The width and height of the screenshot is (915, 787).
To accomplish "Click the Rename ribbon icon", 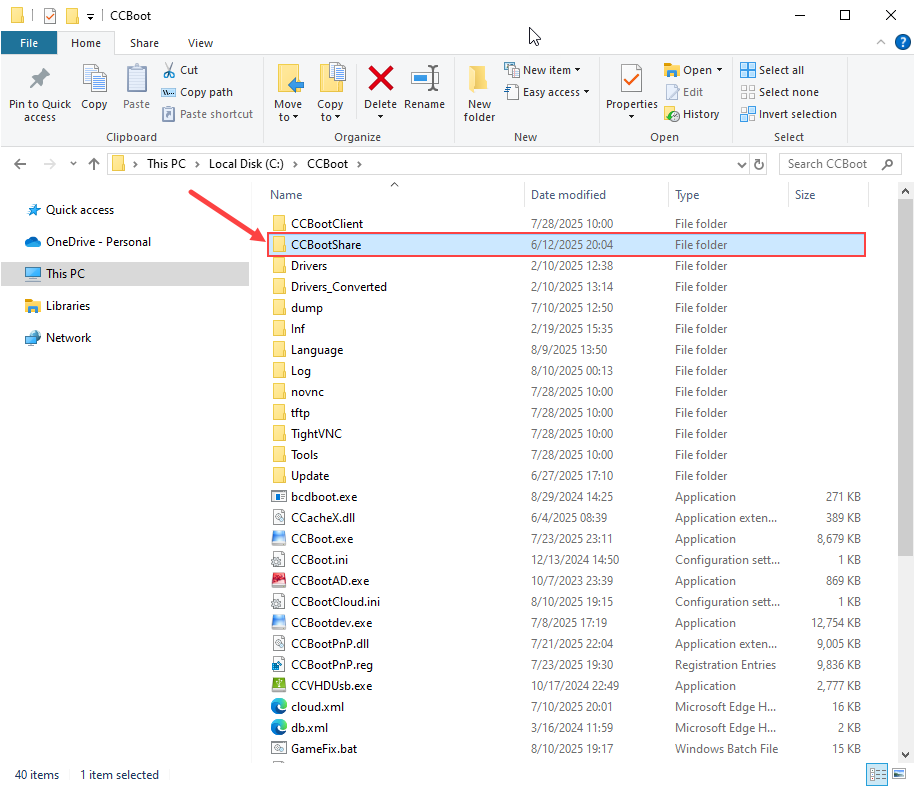I will tap(425, 80).
